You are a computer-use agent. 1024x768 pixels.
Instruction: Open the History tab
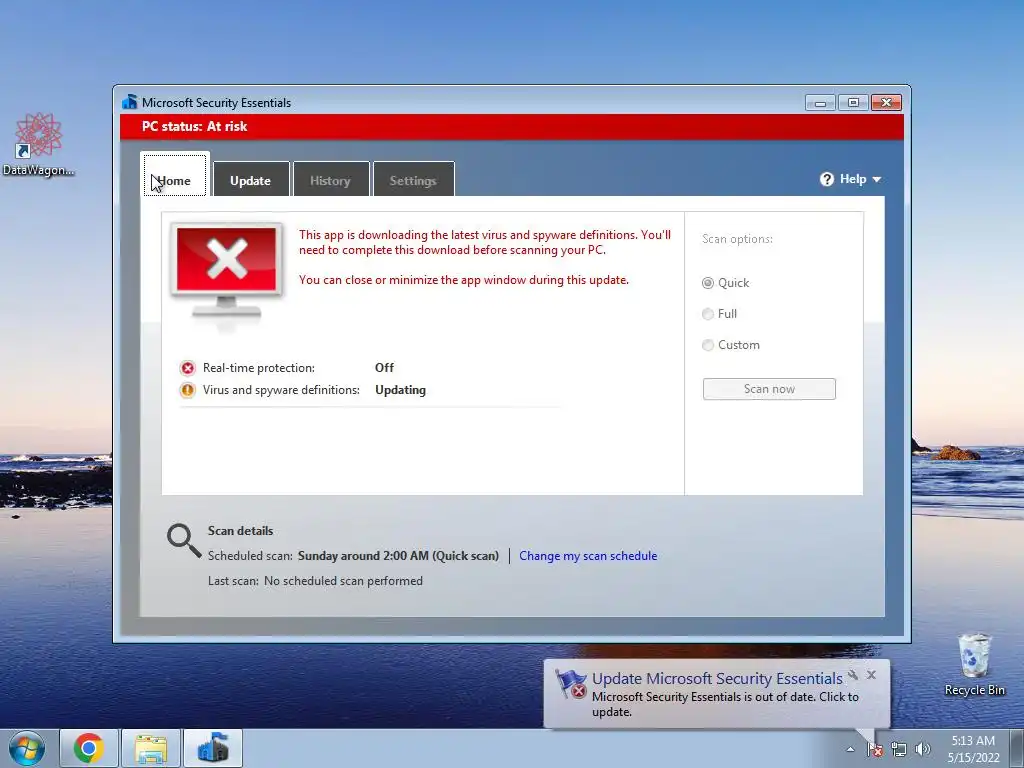pos(330,179)
